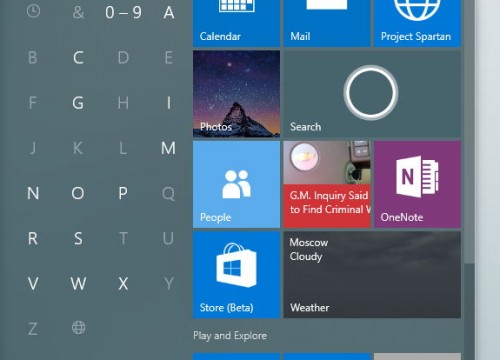The height and width of the screenshot is (360, 500).
Task: Jump to apps starting with V
Action: 33,284
